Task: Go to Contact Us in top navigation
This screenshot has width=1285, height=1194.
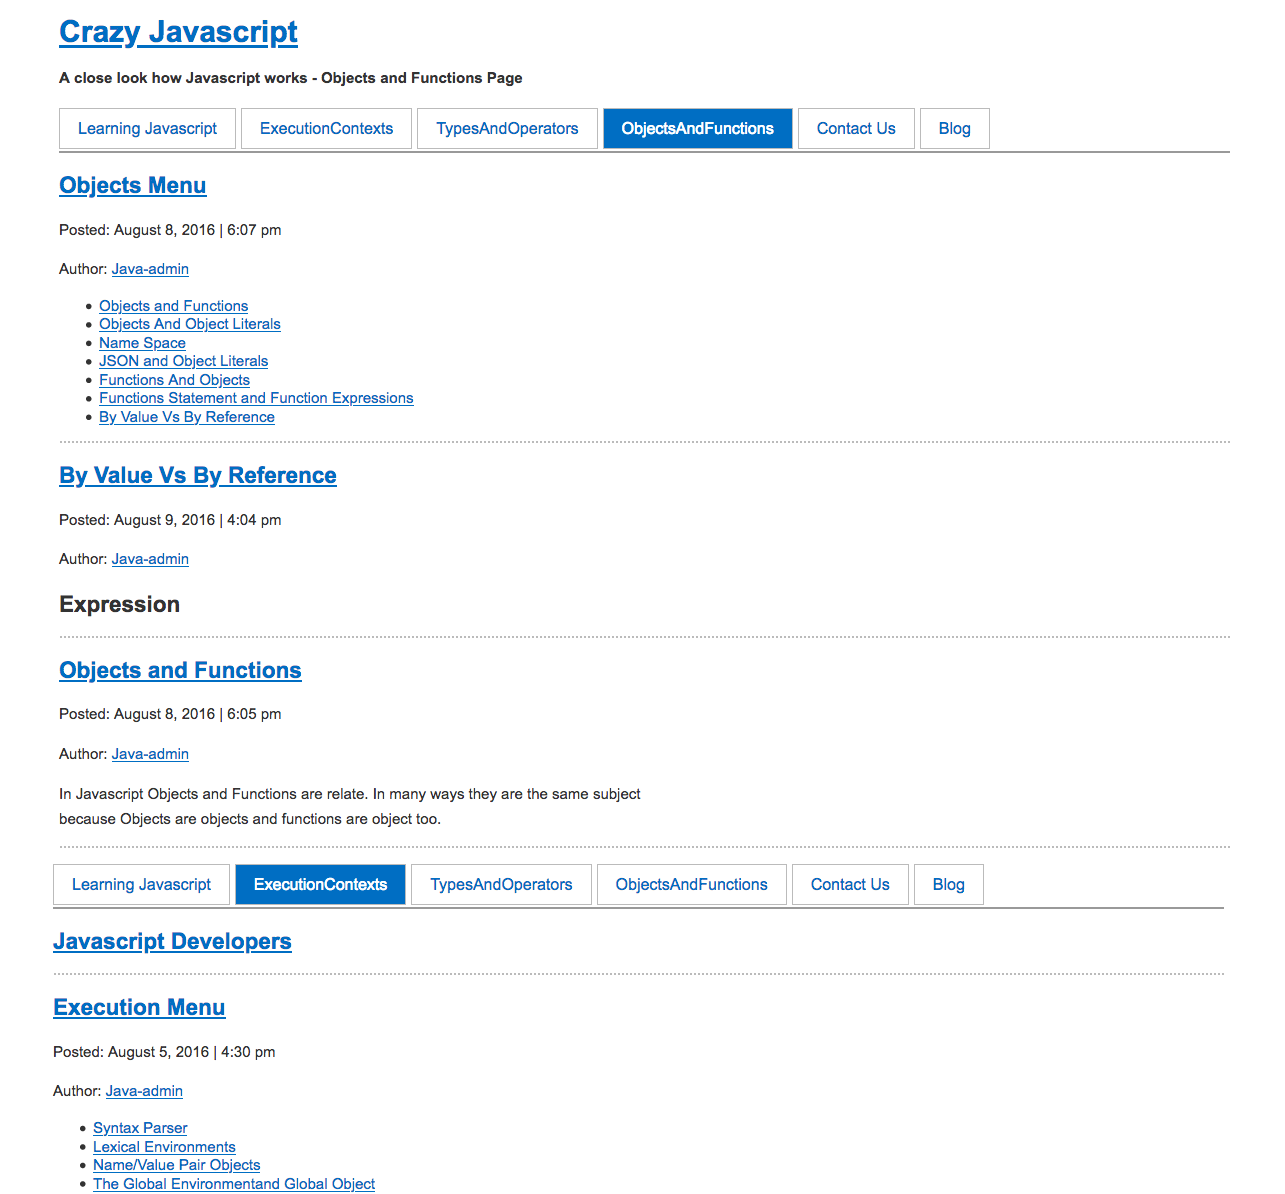Action: click(856, 129)
